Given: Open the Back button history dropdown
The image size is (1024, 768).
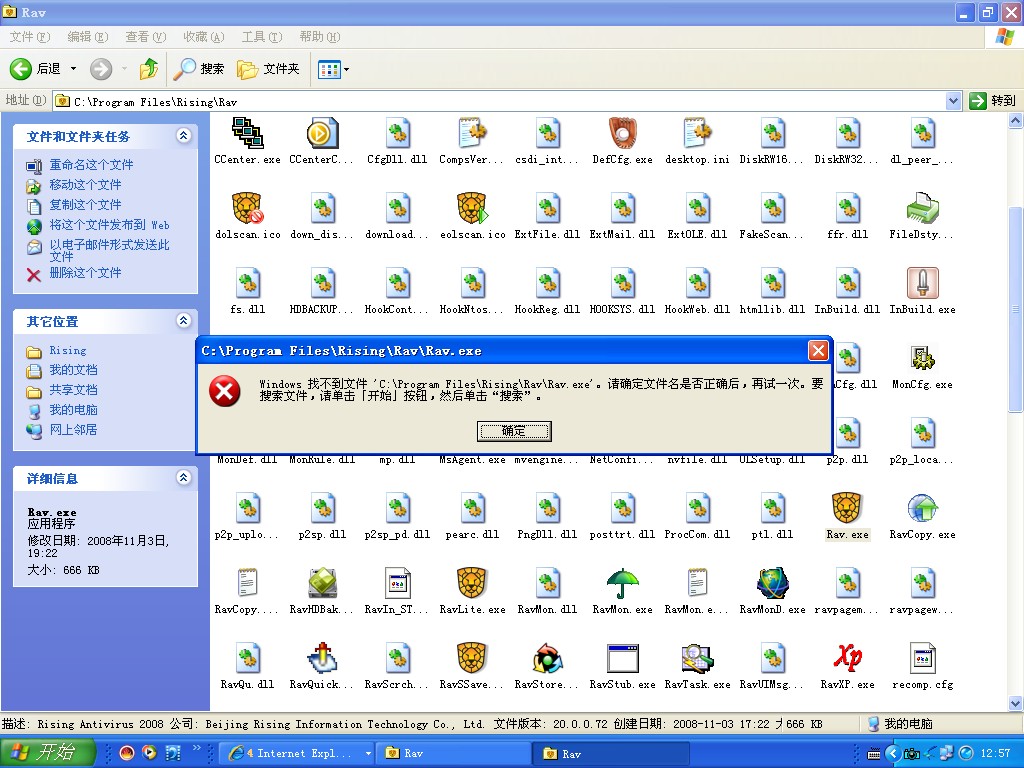Looking at the screenshot, I should click(73, 68).
